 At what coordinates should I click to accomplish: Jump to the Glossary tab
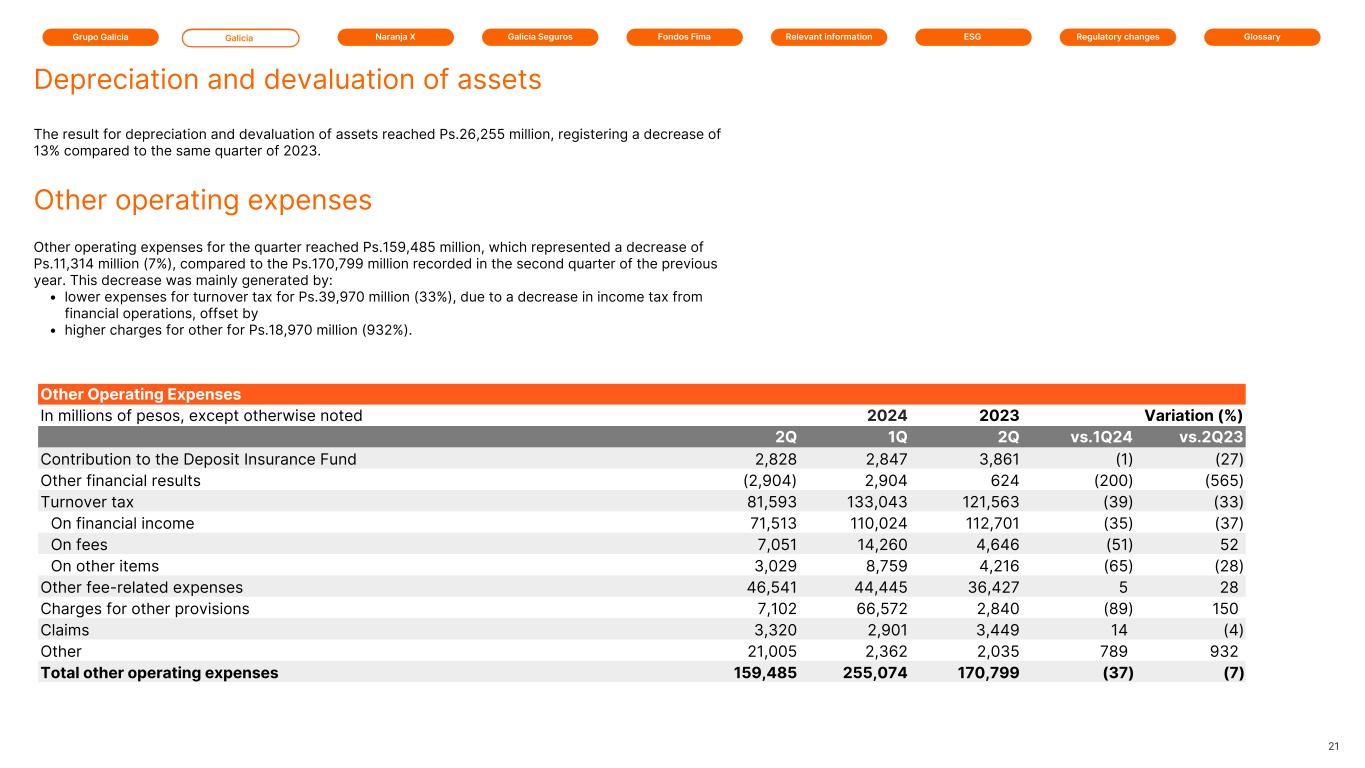1262,37
